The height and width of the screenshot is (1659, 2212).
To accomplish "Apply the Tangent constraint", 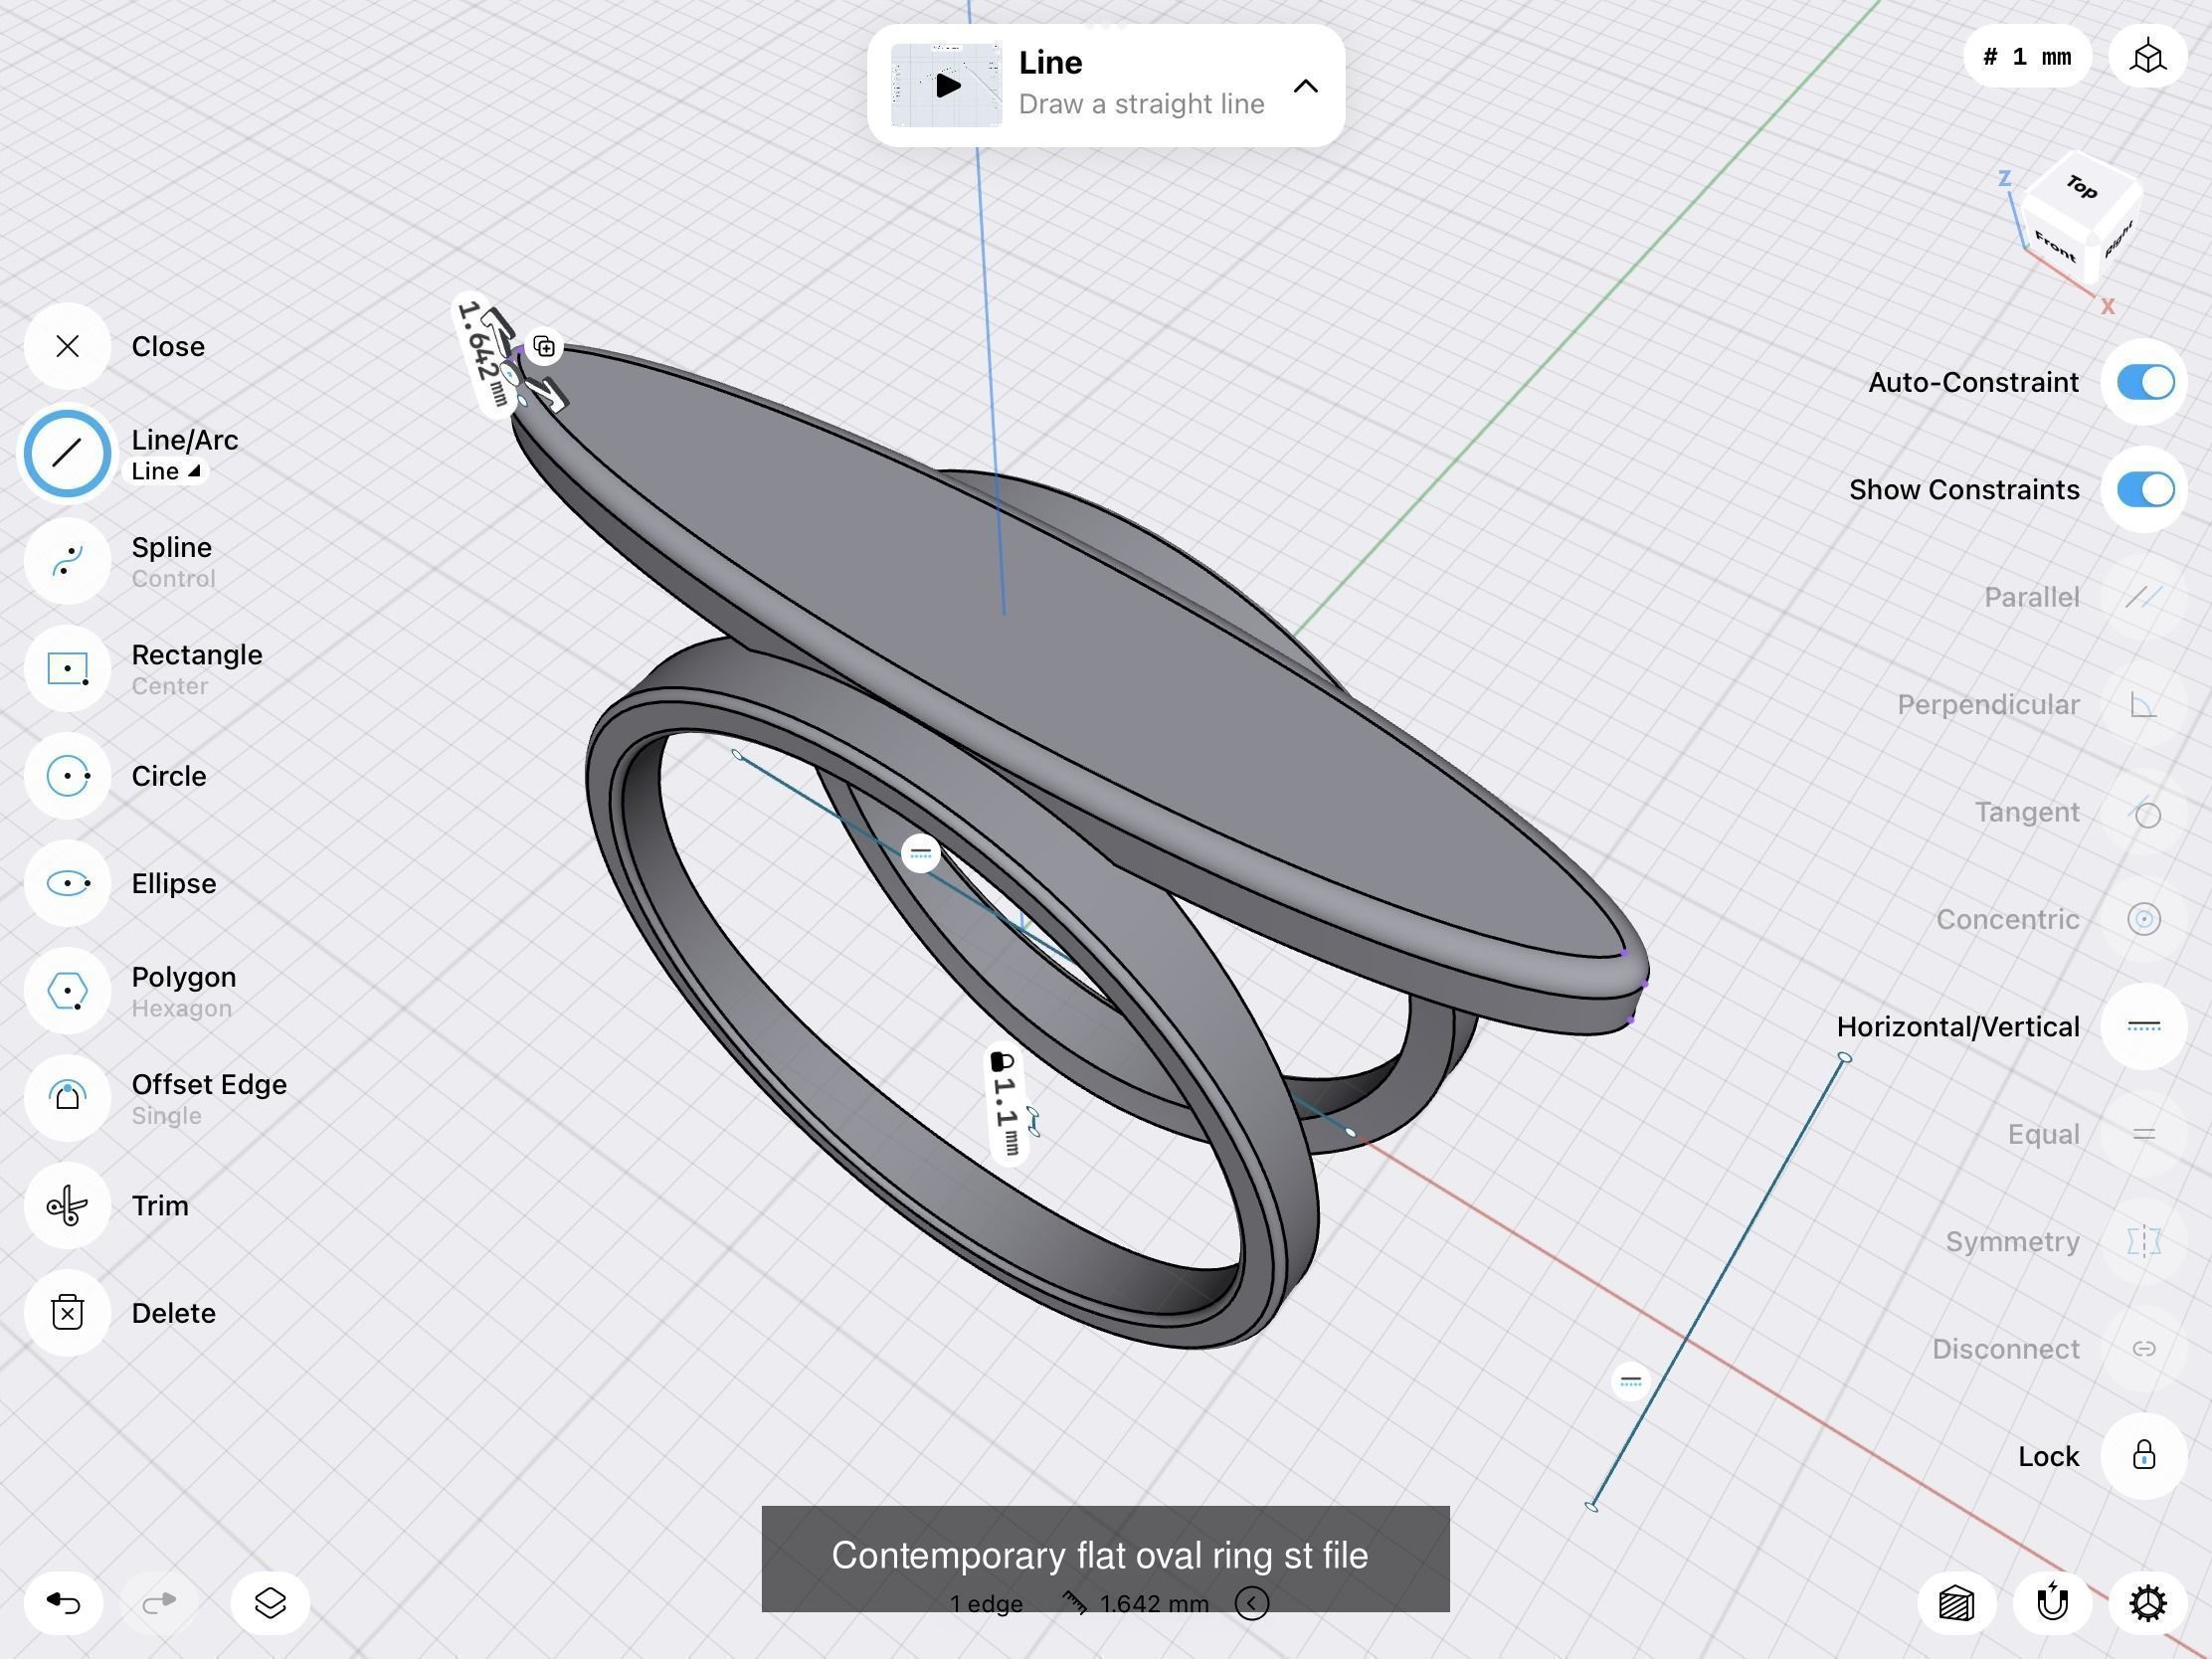I will (x=2144, y=812).
